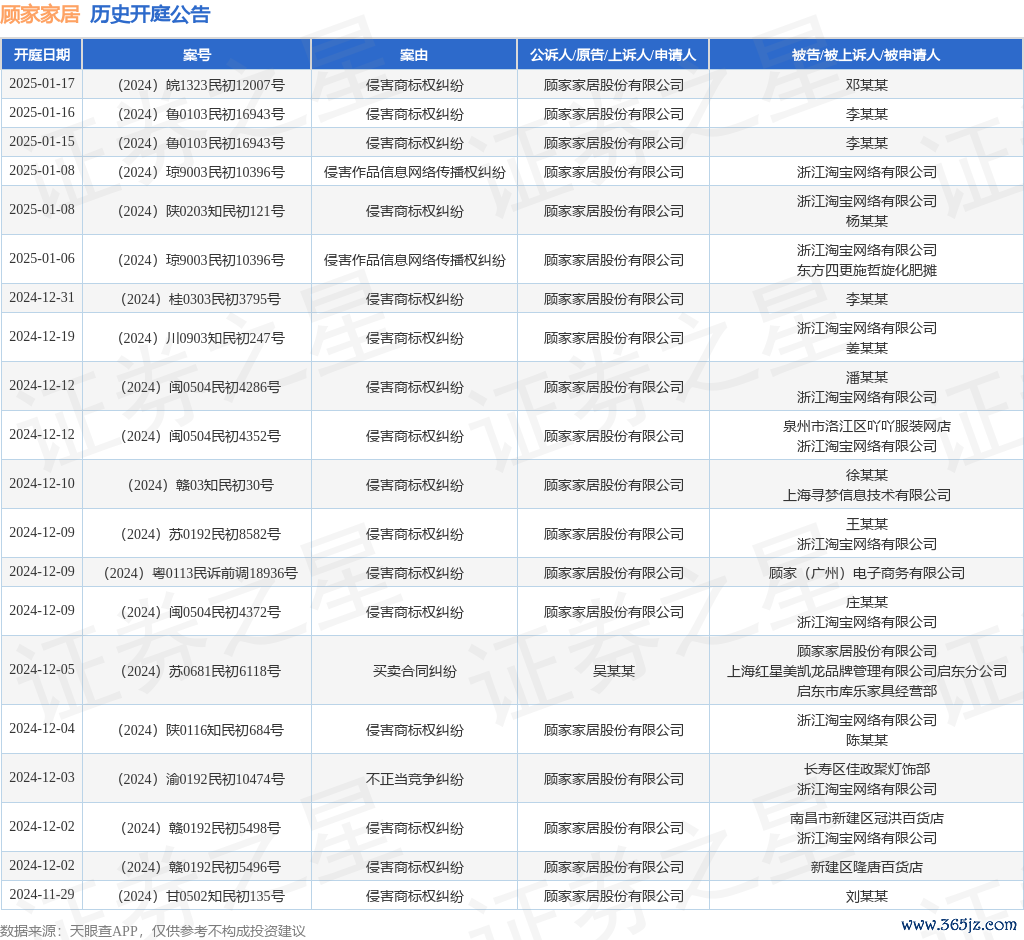Click defendant 刘某某
Image resolution: width=1024 pixels, height=940 pixels.
pos(867,896)
